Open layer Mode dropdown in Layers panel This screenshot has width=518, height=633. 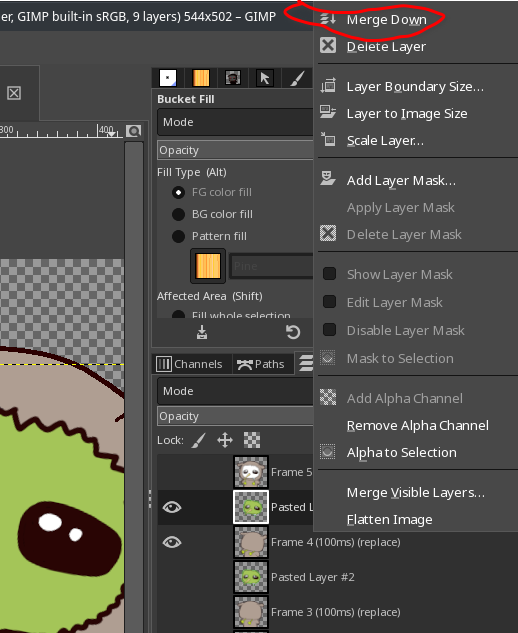pos(235,391)
